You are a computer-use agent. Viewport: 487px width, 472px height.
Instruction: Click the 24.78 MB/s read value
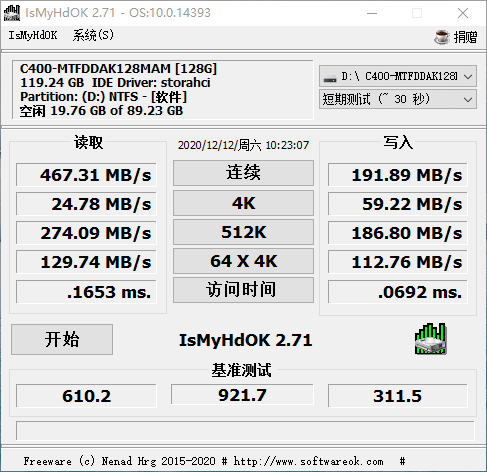tap(86, 204)
